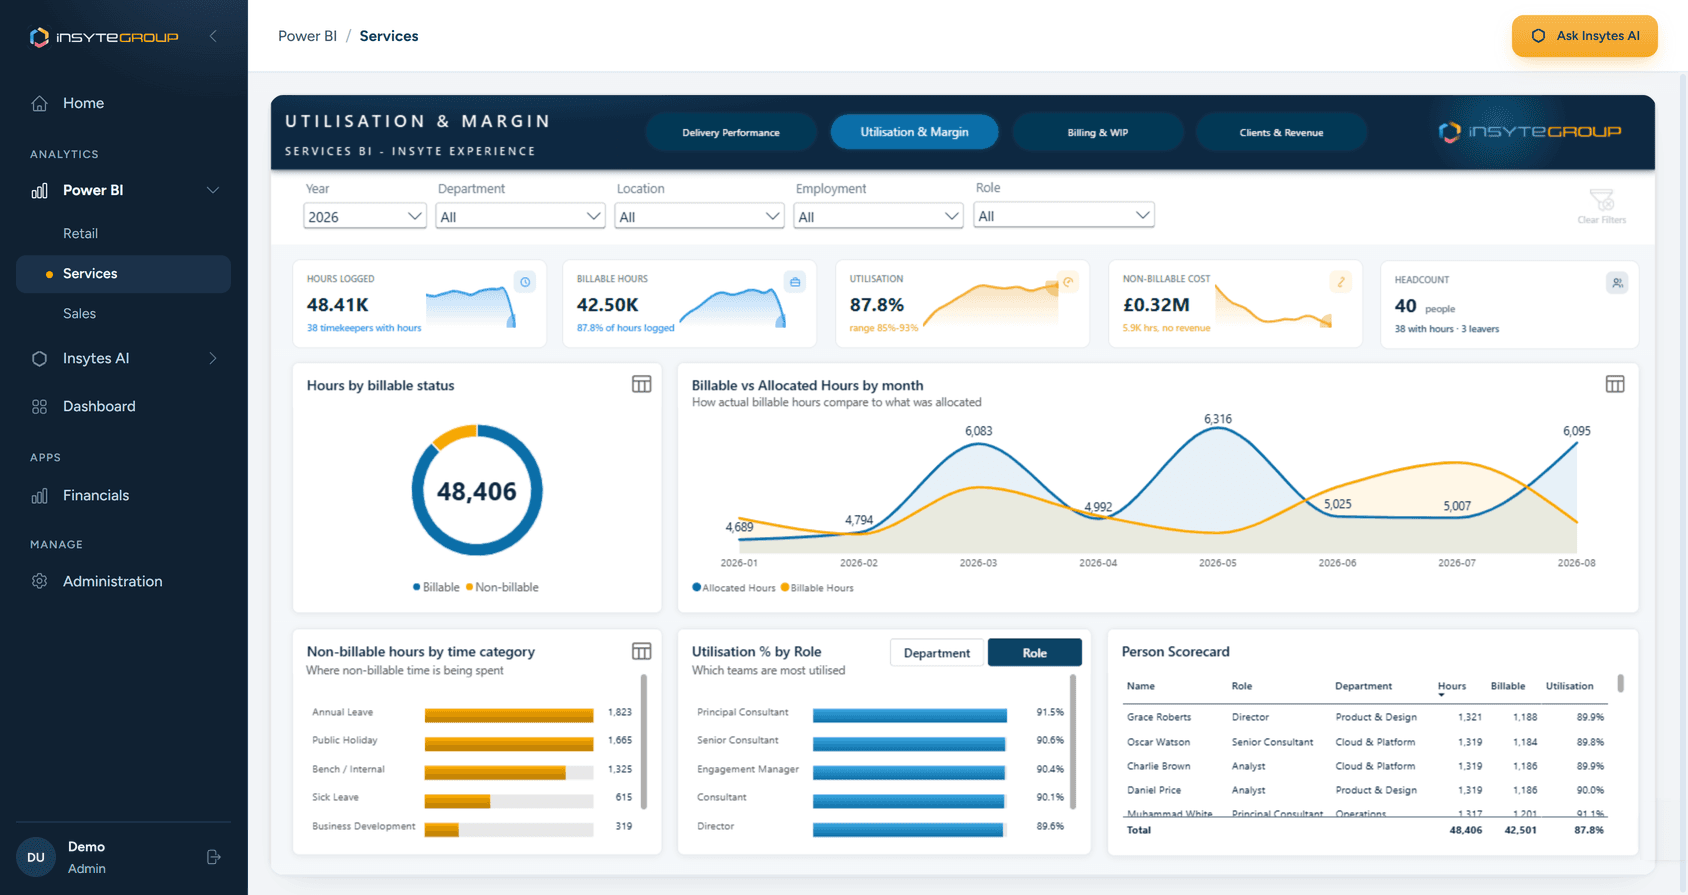Click the Person Scorecard scrollbar
The height and width of the screenshot is (895, 1688).
pos(1620,684)
